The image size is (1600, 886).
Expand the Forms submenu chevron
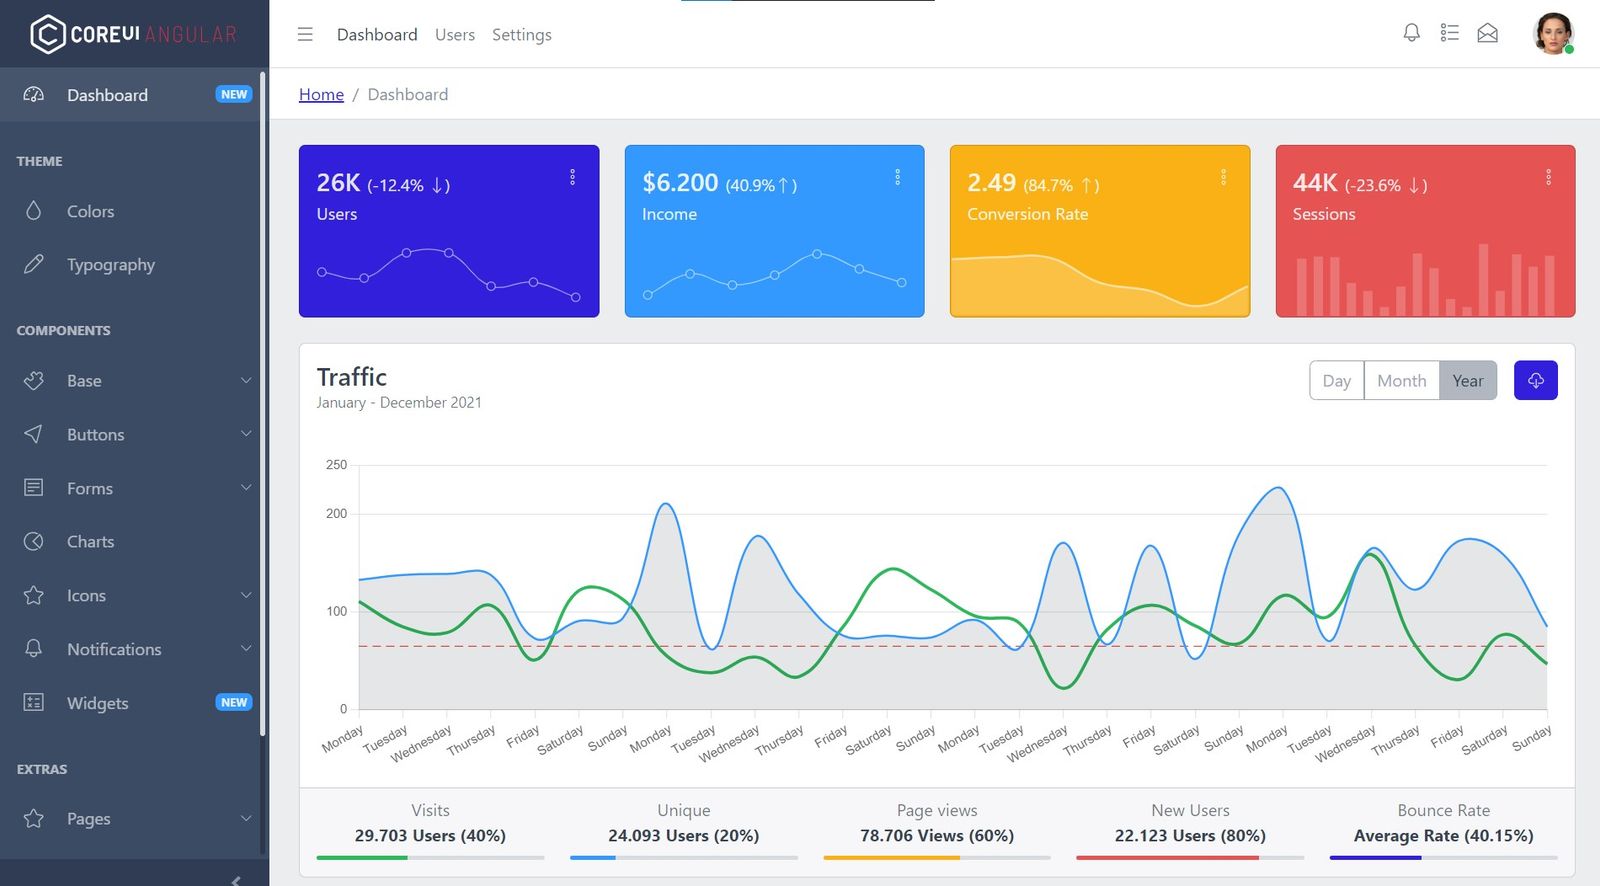tap(246, 488)
